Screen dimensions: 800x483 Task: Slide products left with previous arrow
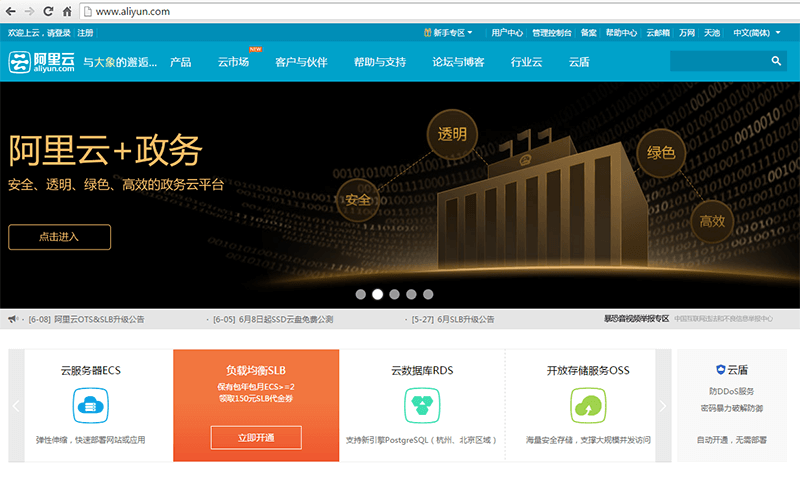16,406
